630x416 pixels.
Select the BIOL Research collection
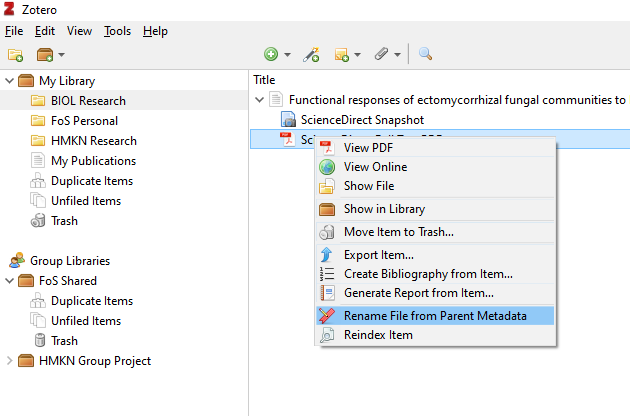[88, 101]
